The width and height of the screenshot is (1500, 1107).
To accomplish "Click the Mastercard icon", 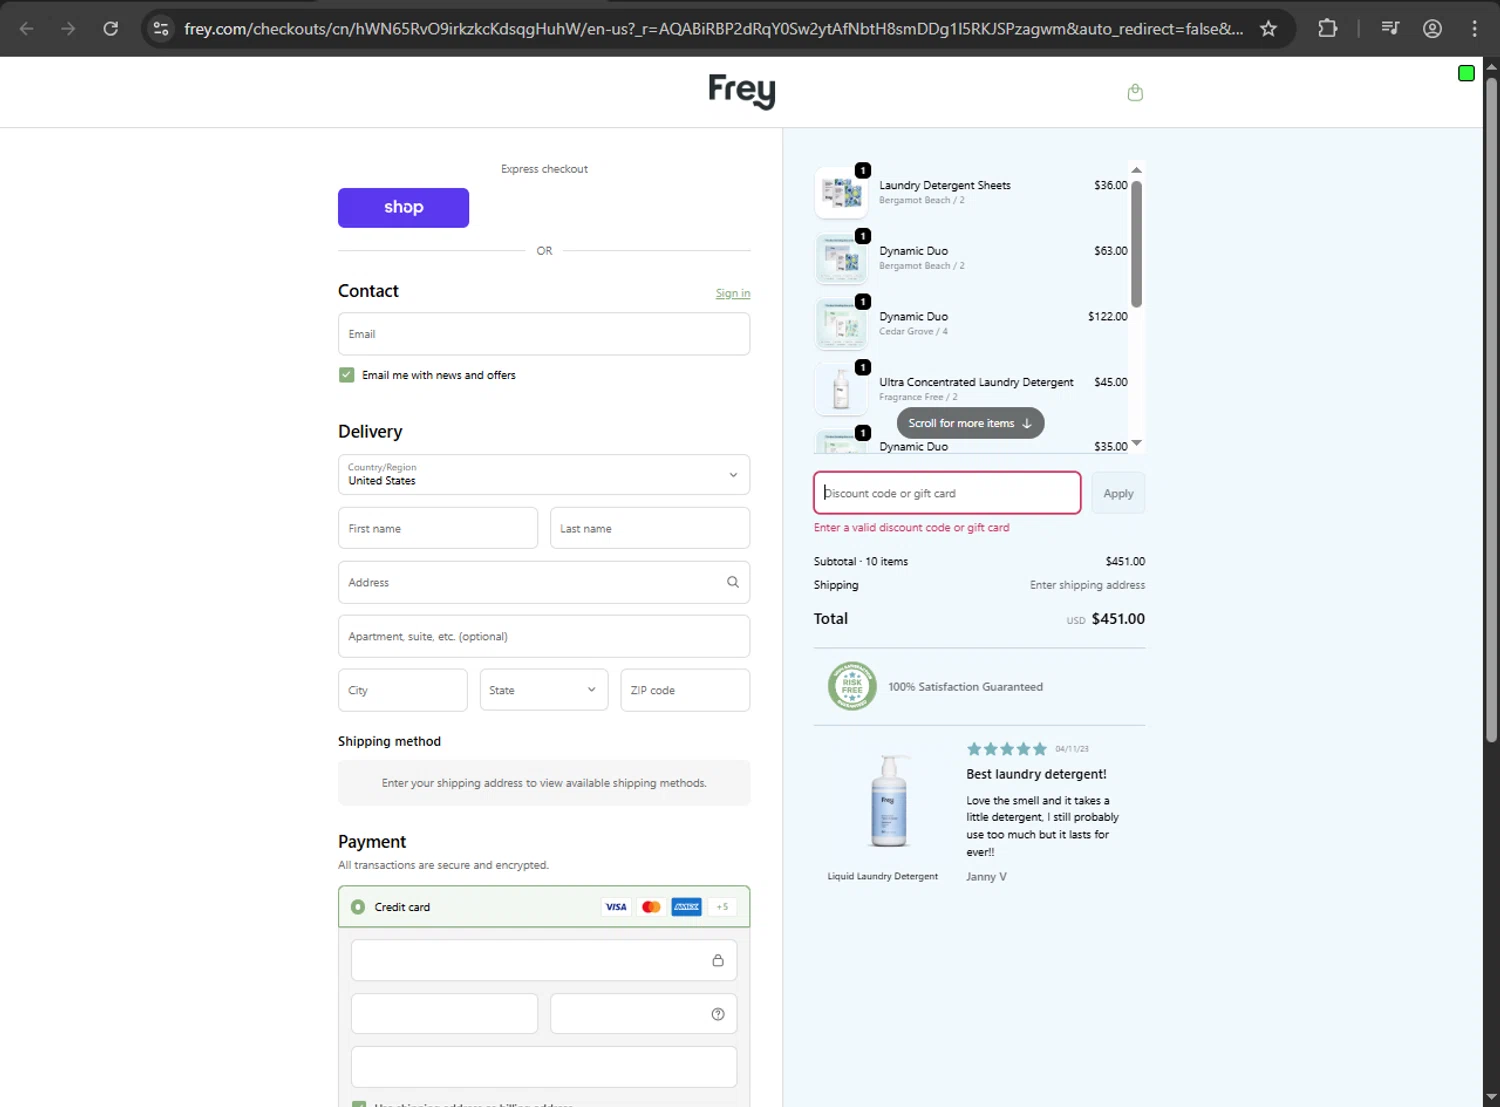I will pyautogui.click(x=651, y=907).
